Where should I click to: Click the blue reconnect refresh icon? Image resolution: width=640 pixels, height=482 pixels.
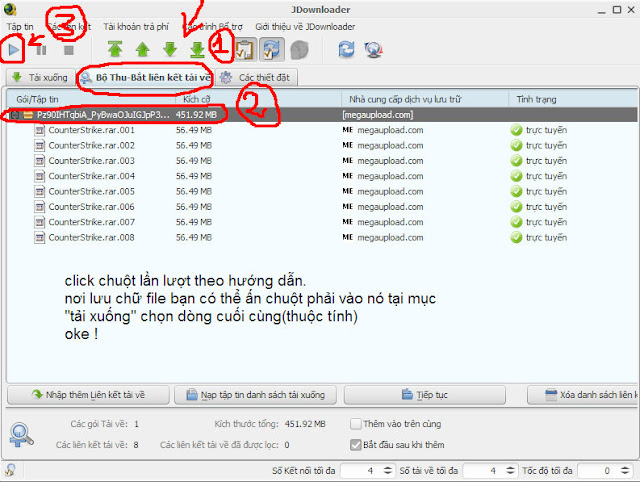[346, 50]
